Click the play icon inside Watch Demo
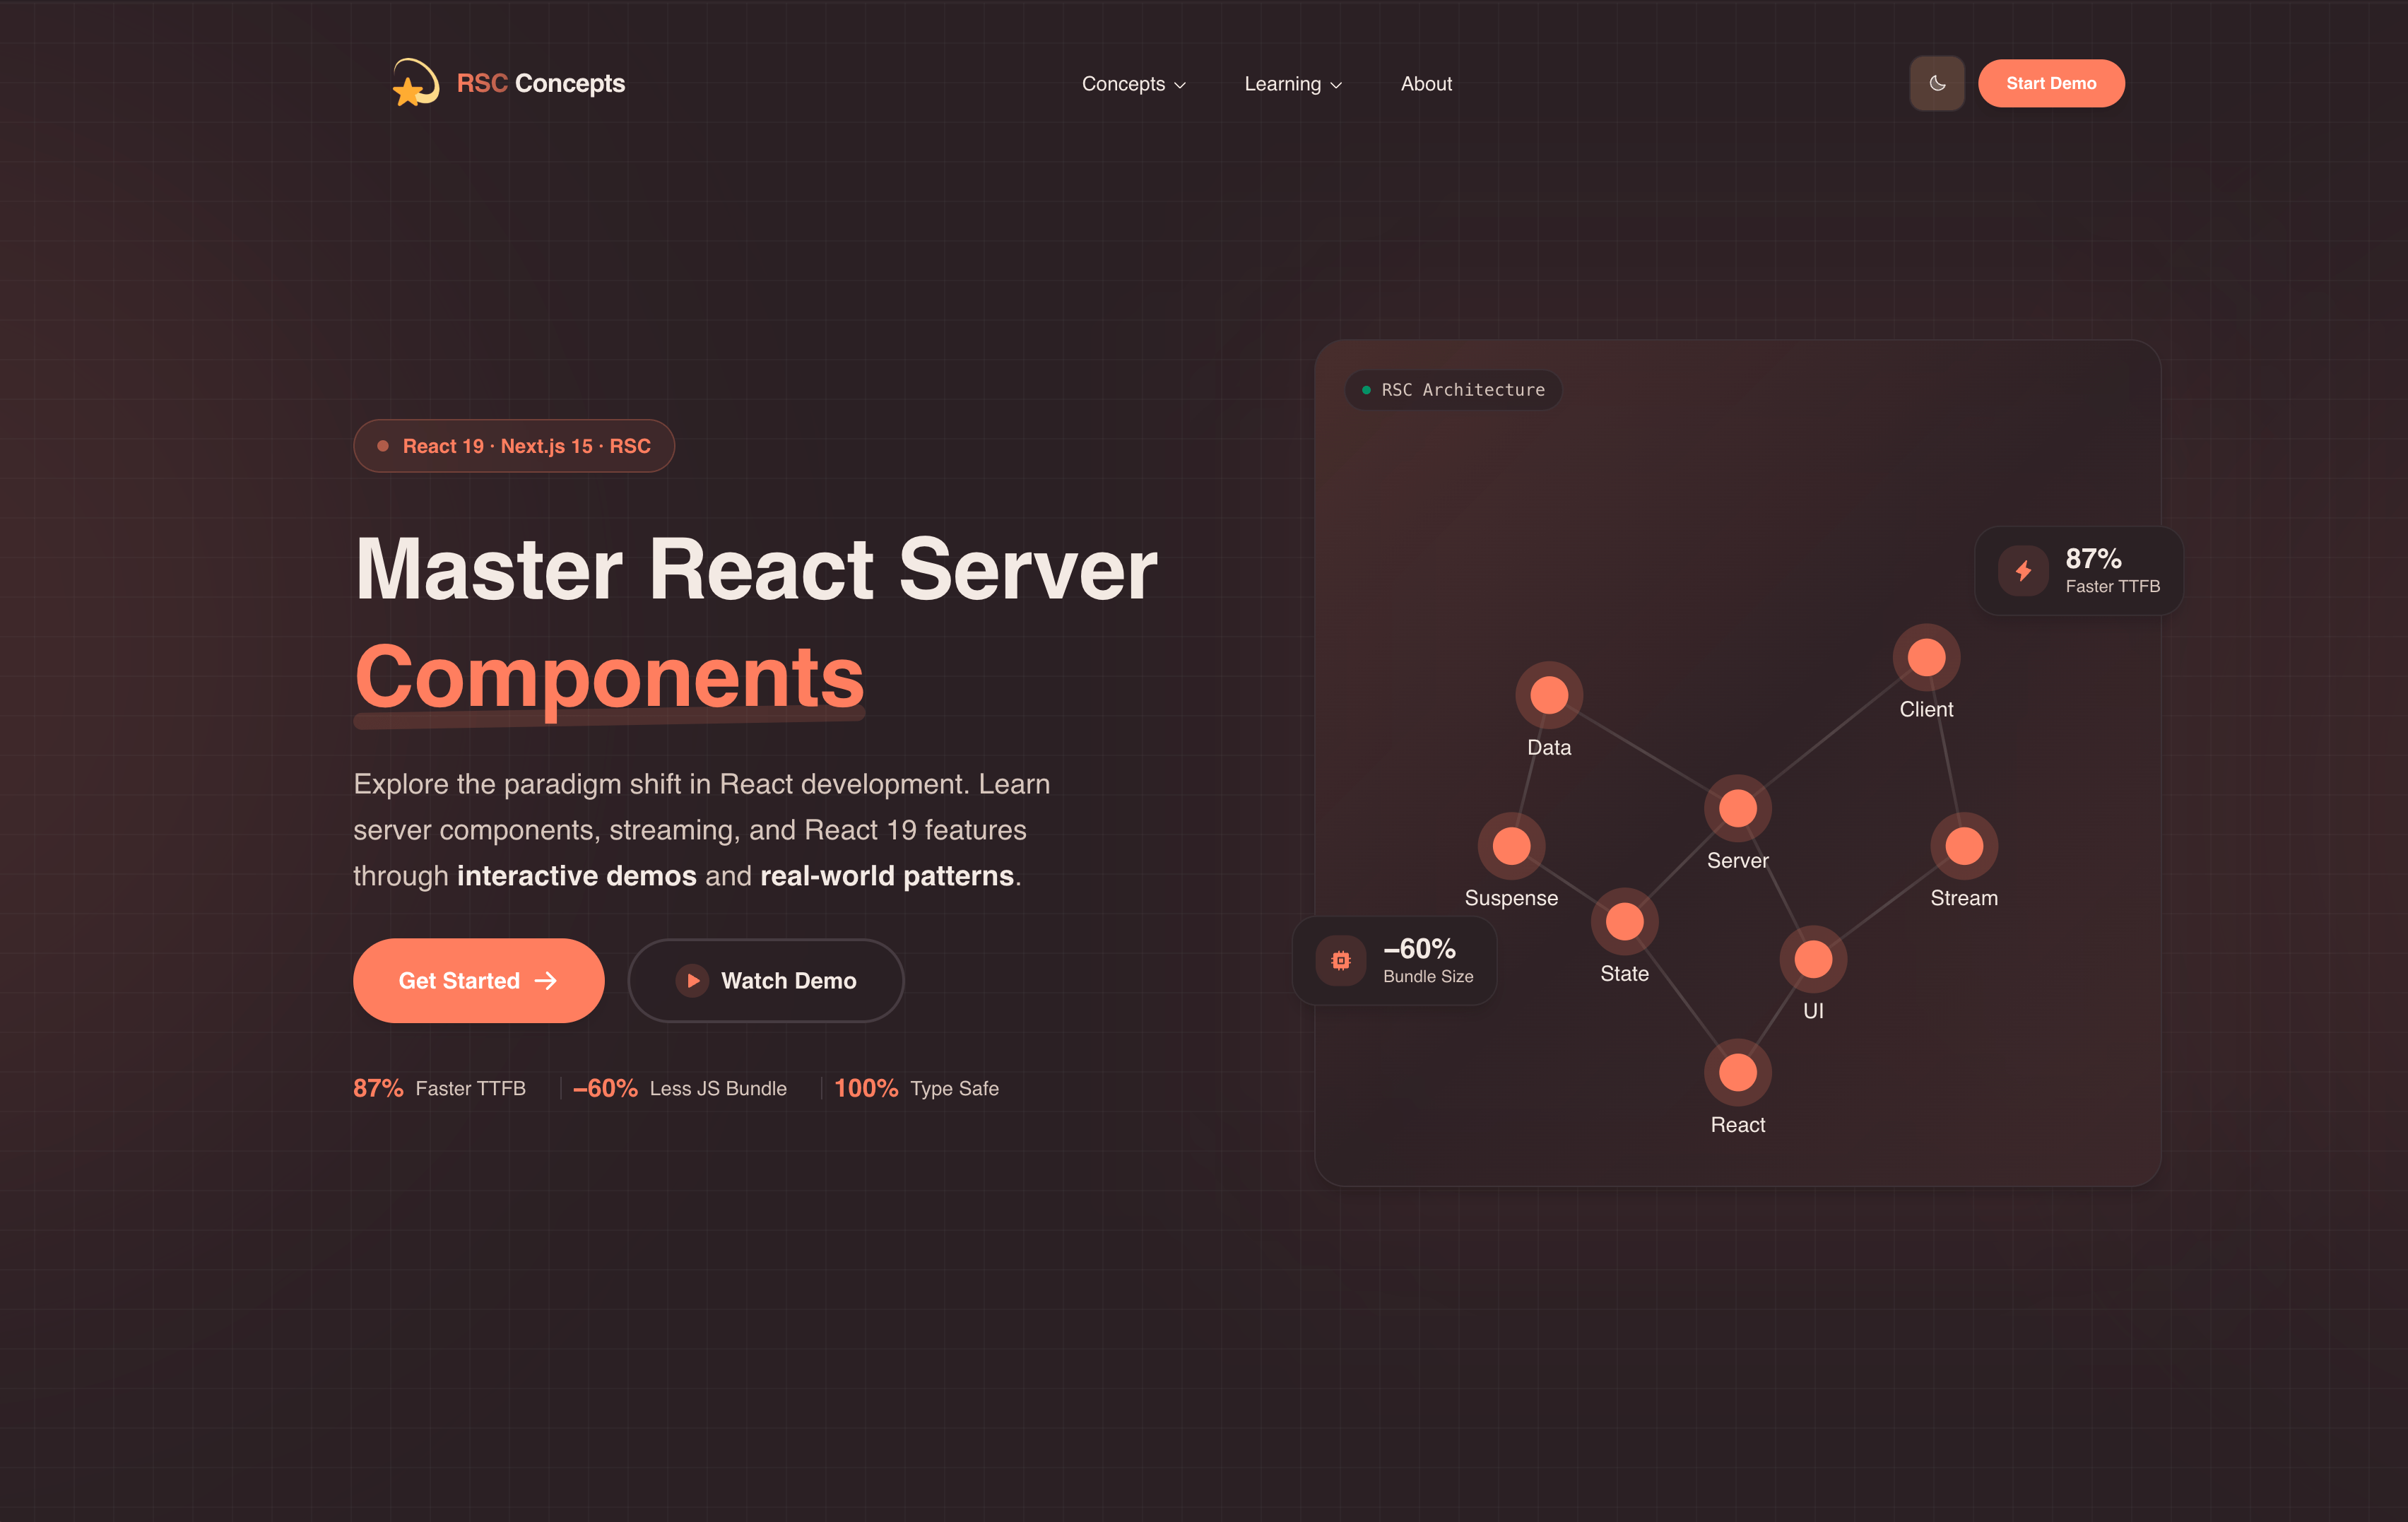This screenshot has width=2408, height=1522. coord(692,981)
